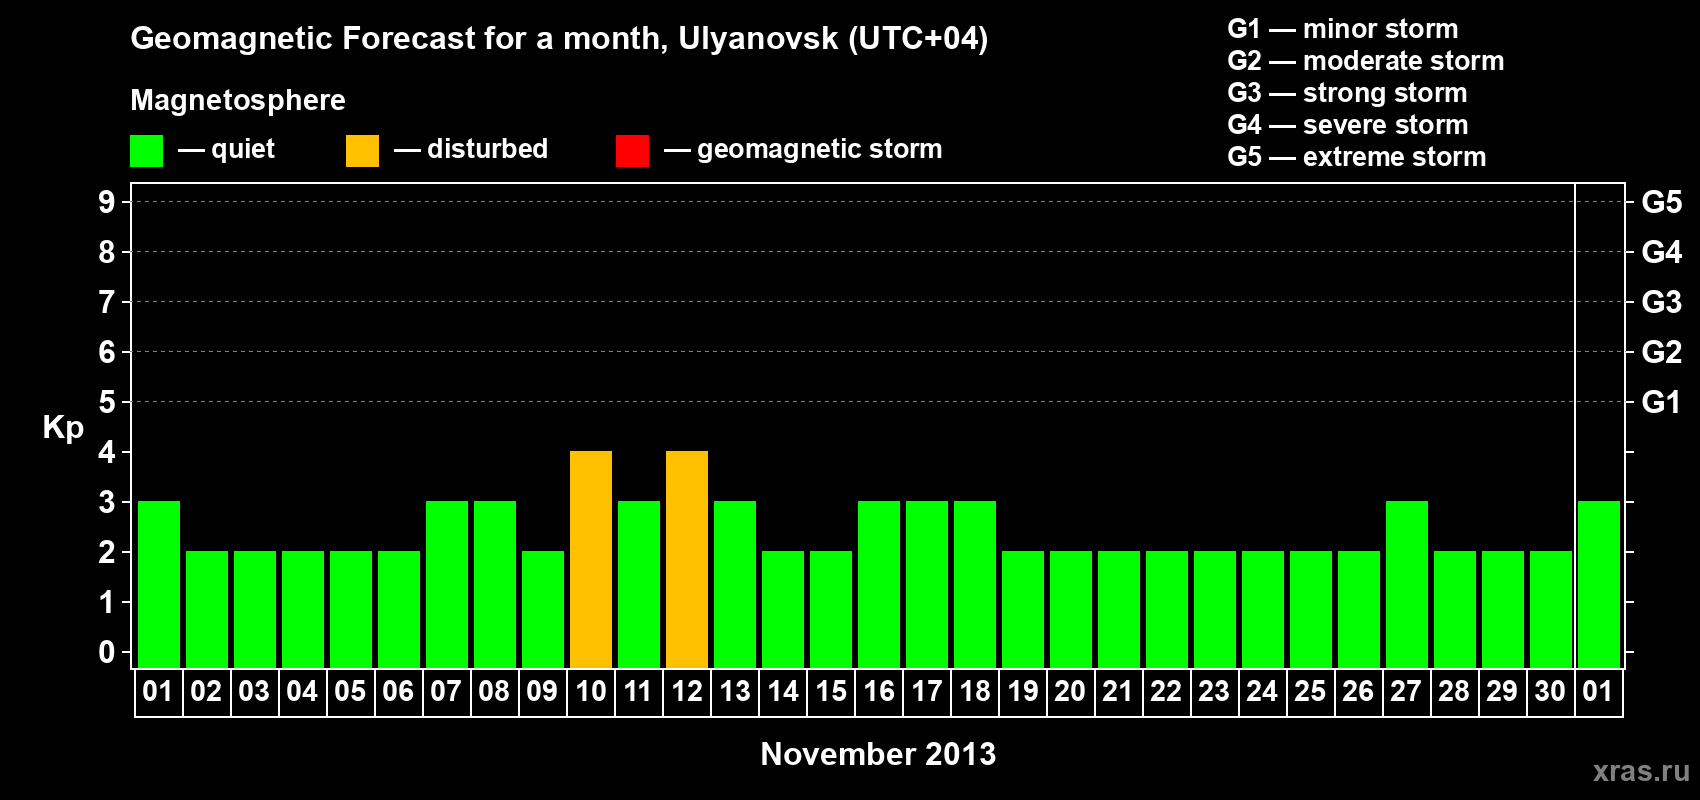Screen dimensions: 1700x800
Task: Click the G4 severe storm legend line
Action: (1348, 125)
